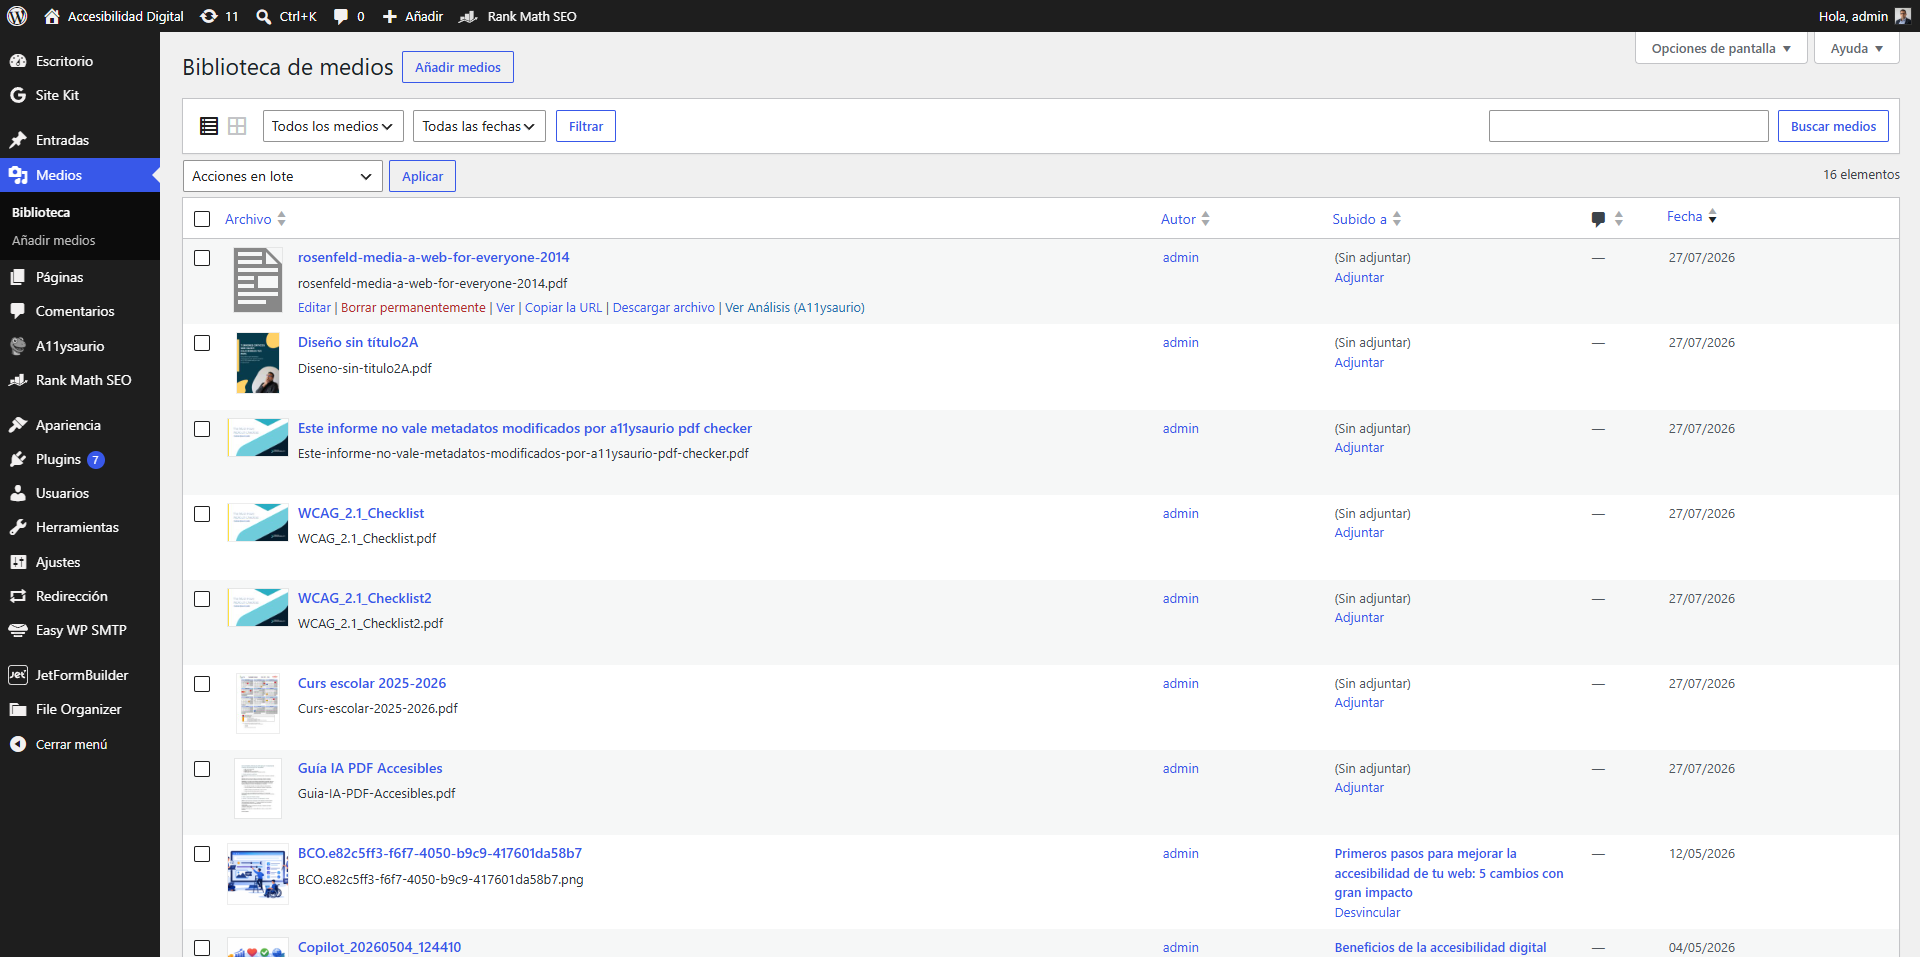Open the Añadir plus menu
The height and width of the screenshot is (957, 1920).
[x=413, y=16]
